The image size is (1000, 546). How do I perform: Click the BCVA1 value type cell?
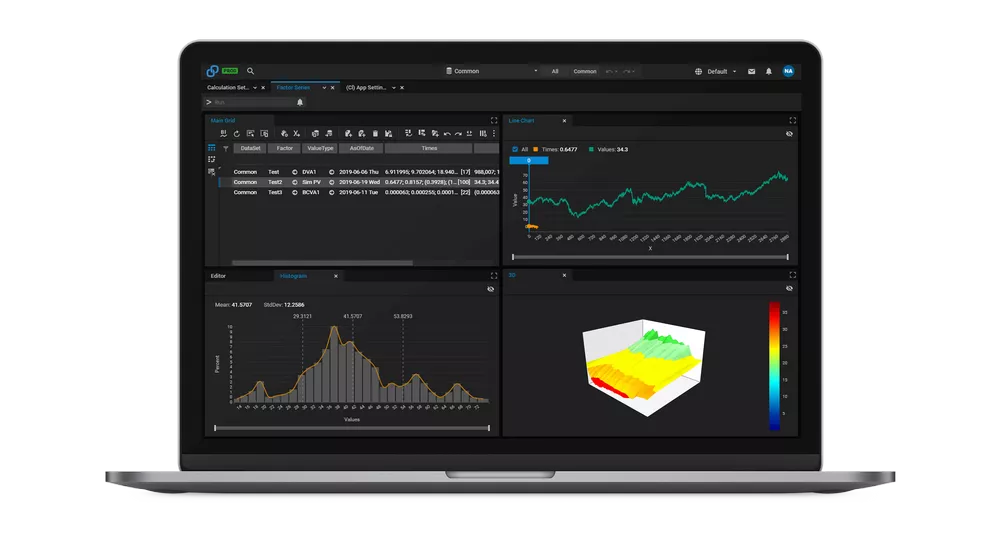tap(311, 192)
